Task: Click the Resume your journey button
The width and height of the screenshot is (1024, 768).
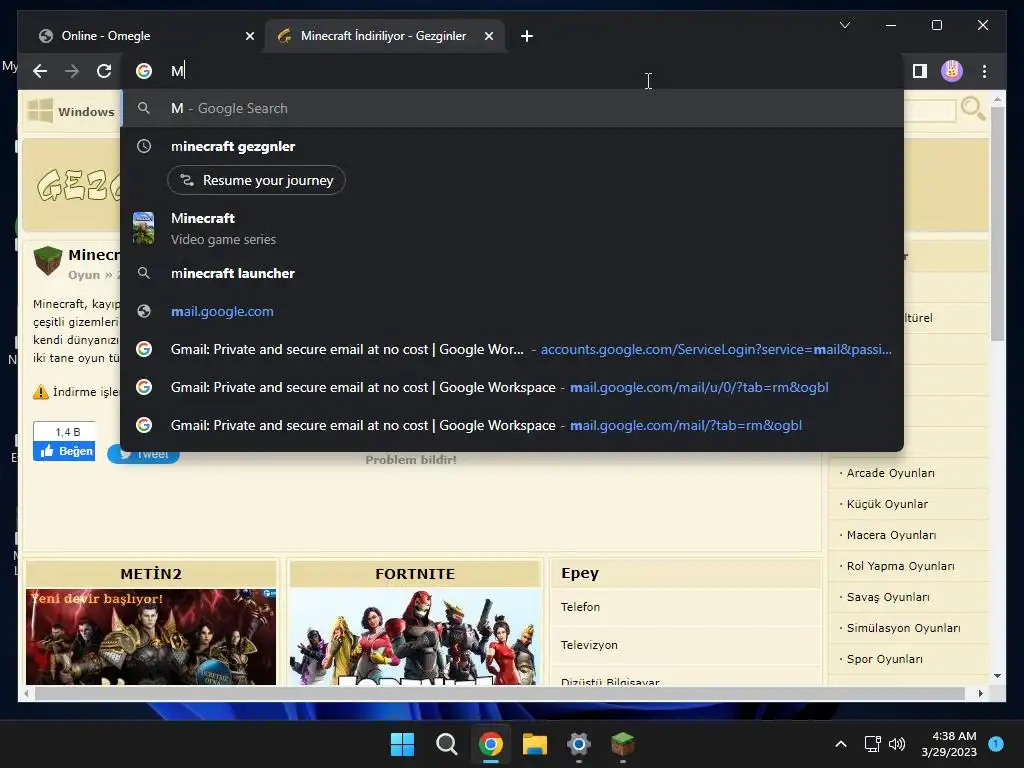Action: (257, 180)
